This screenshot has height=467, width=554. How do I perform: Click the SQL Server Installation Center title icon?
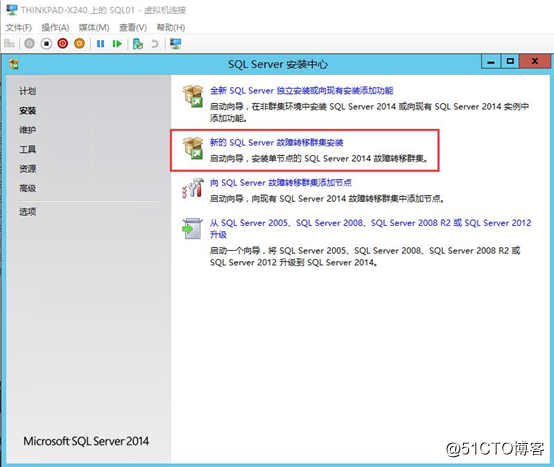click(x=14, y=64)
